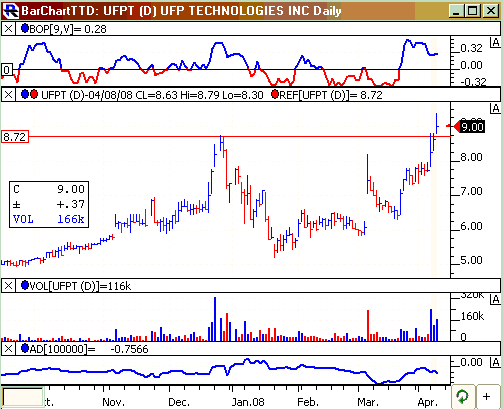
Task: Maximize the BarChartTTD window
Action: (x=473, y=11)
